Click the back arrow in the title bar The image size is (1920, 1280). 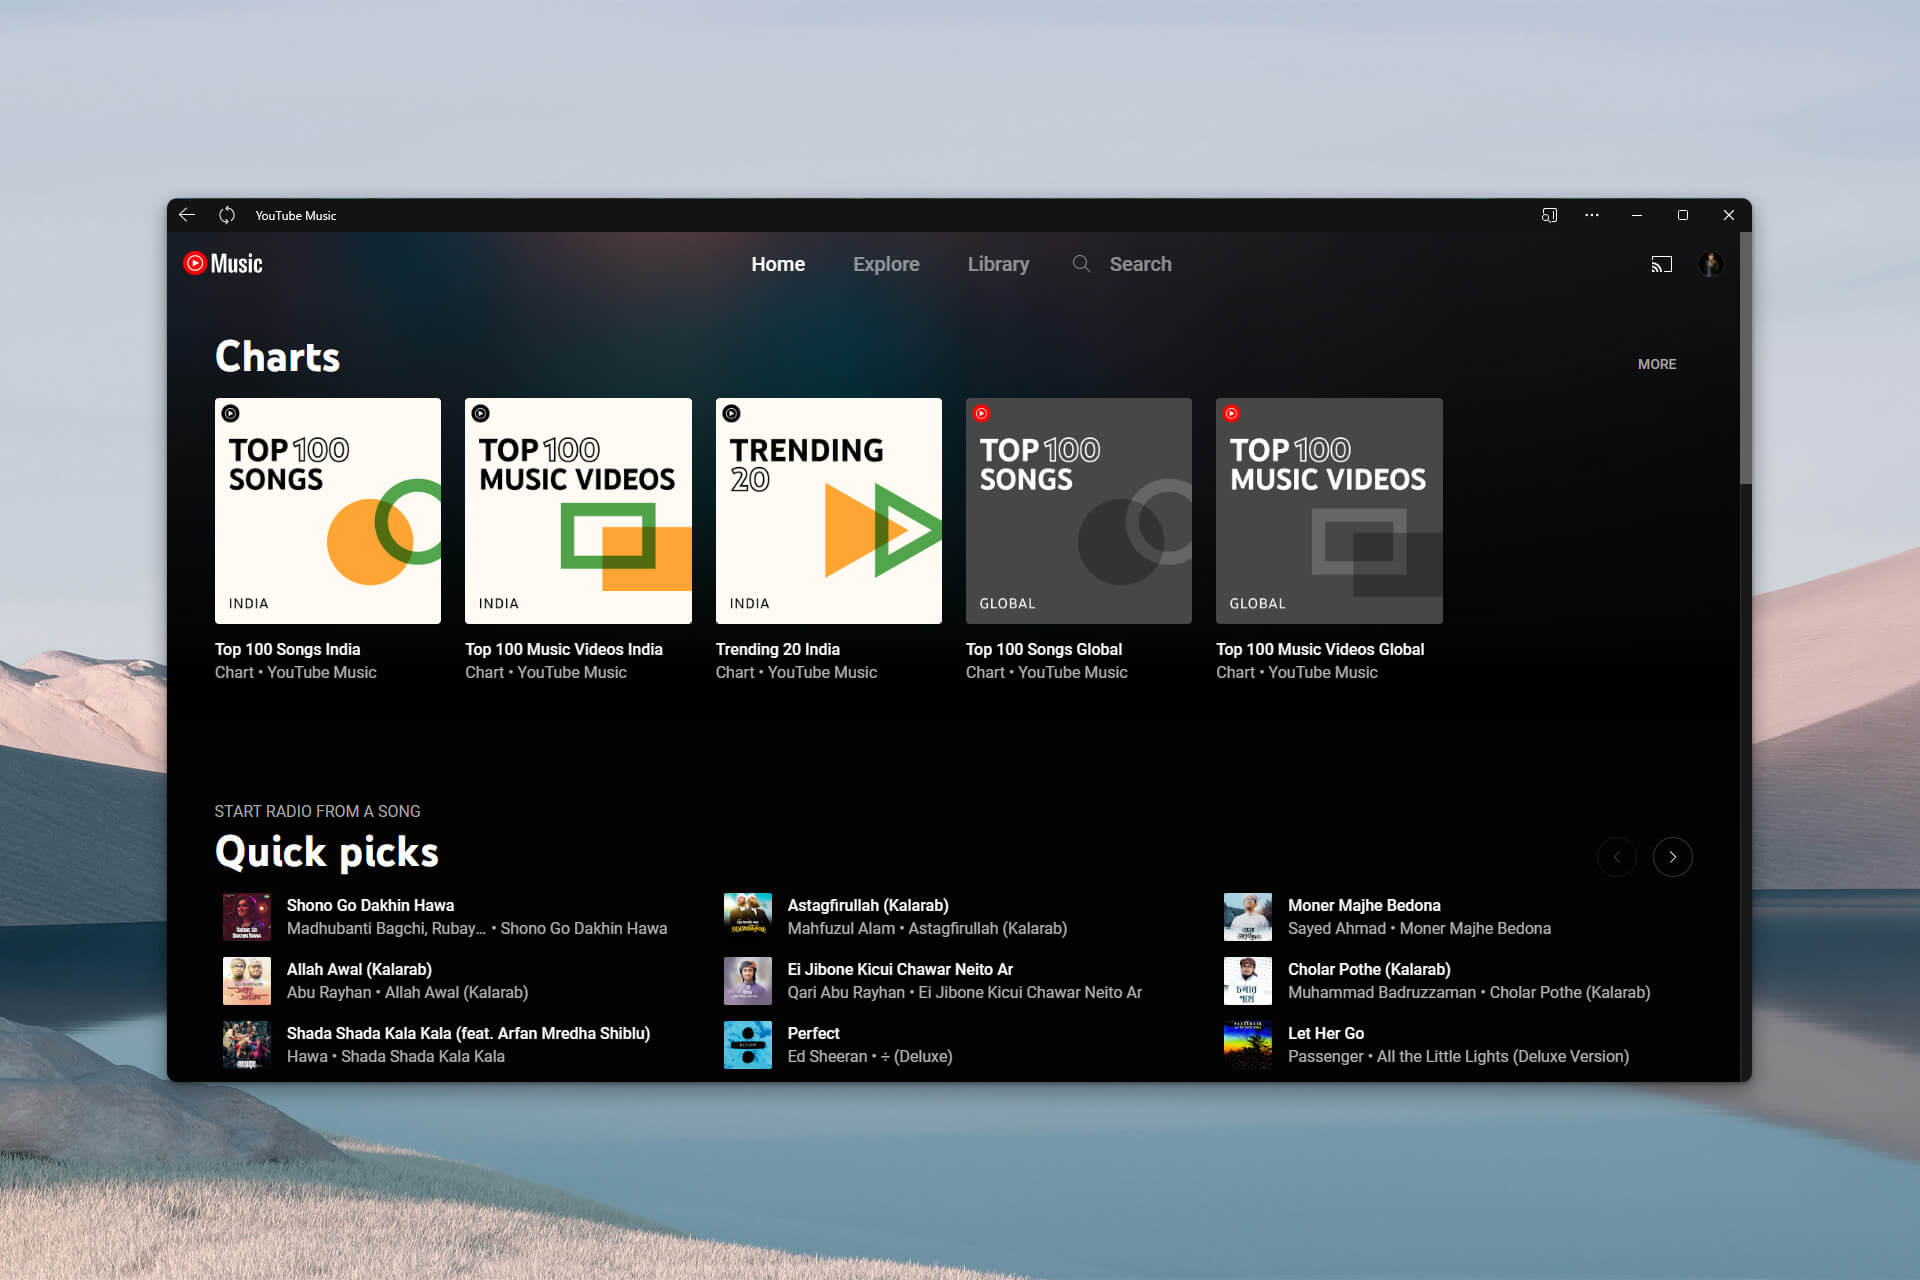[x=187, y=215]
